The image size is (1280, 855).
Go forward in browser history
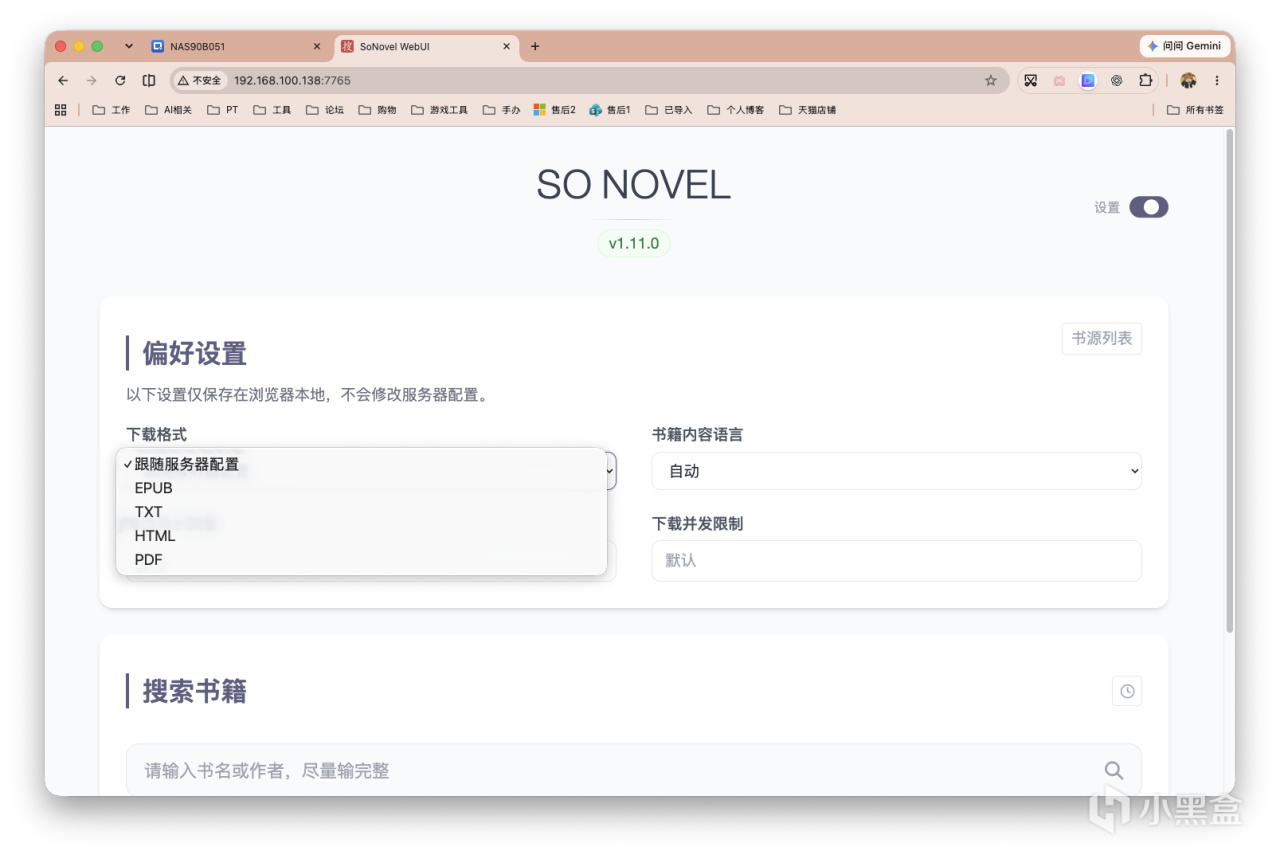tap(91, 81)
